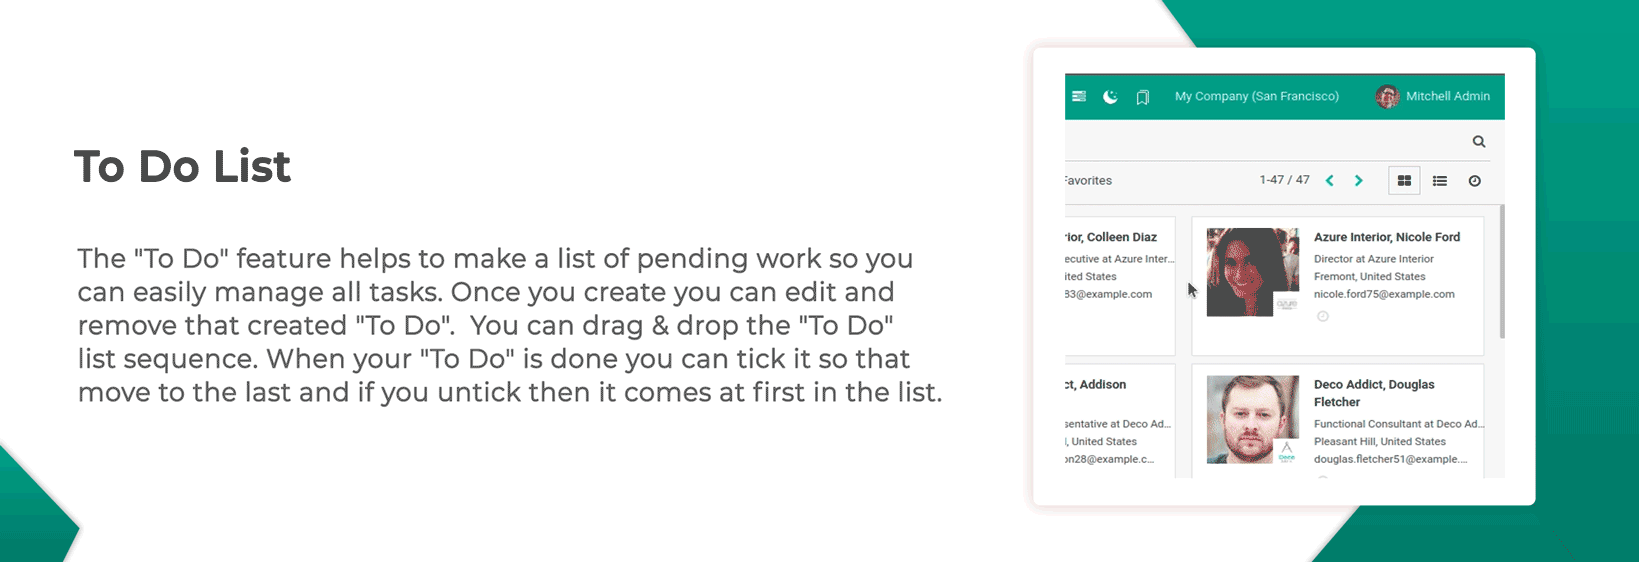This screenshot has height=562, width=1639.
Task: Click Douglas Fletcher's profile photo
Action: pyautogui.click(x=1253, y=419)
